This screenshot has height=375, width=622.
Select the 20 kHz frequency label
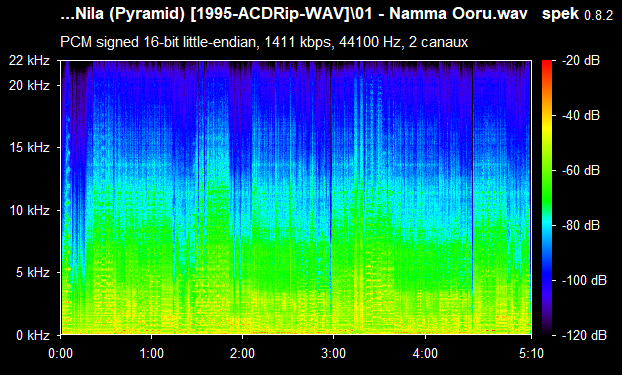[x=29, y=85]
